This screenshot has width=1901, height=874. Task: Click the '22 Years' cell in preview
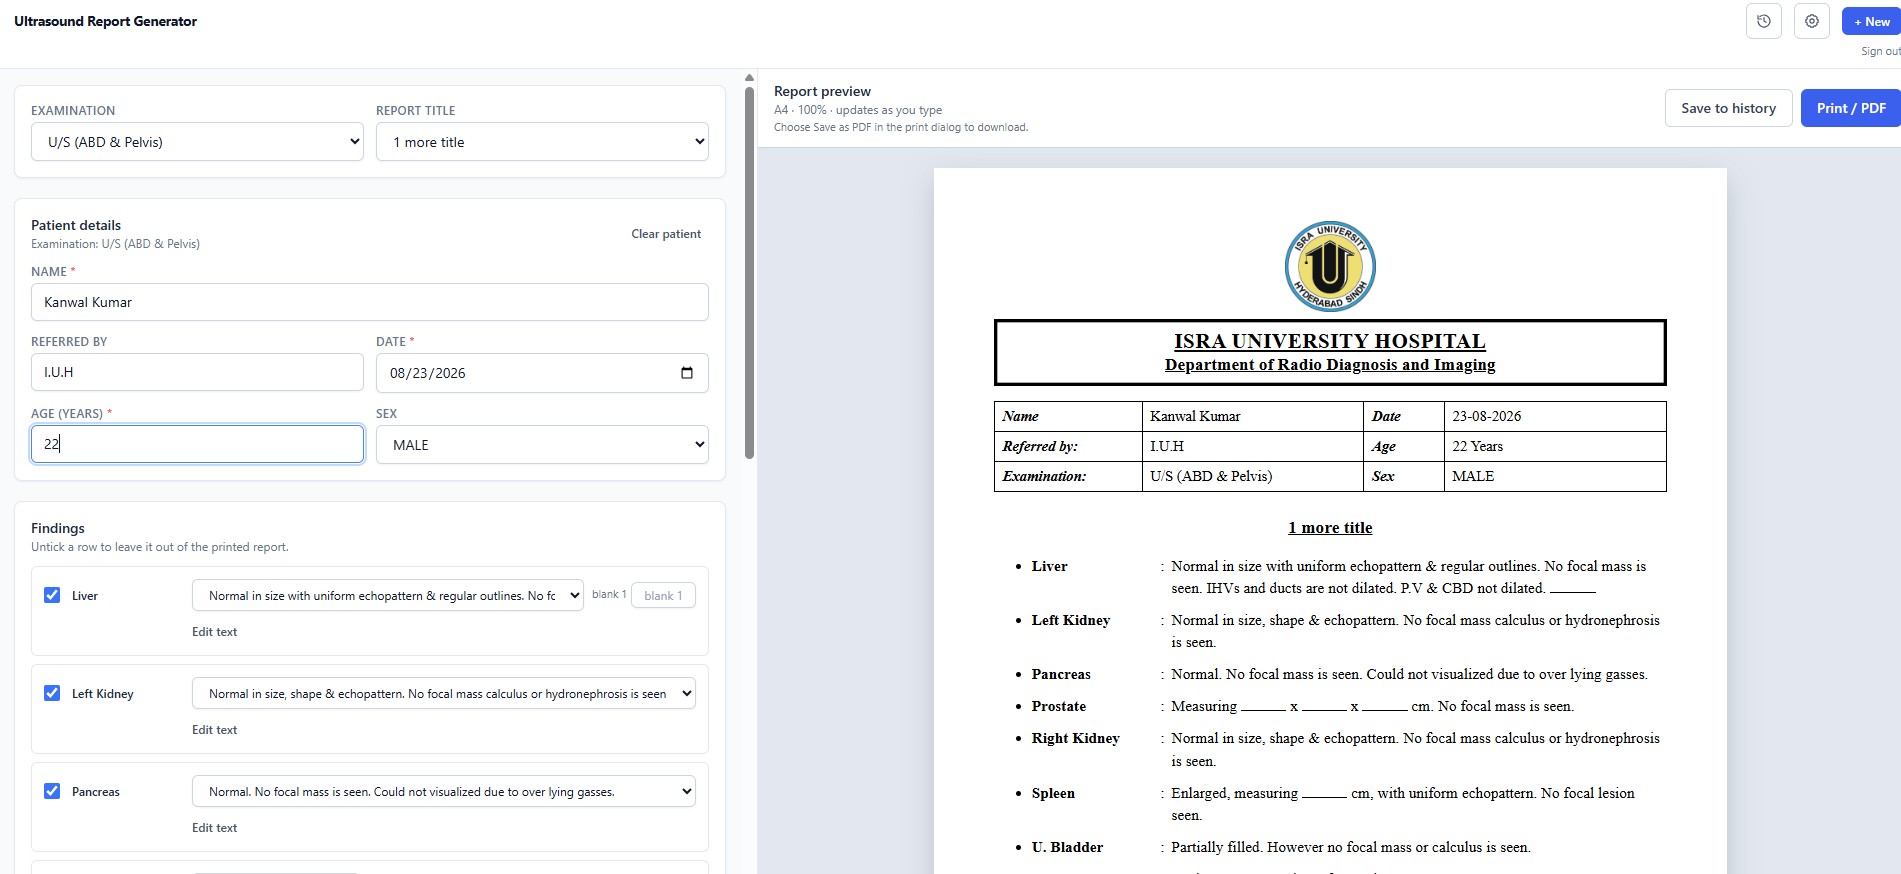coord(1555,446)
